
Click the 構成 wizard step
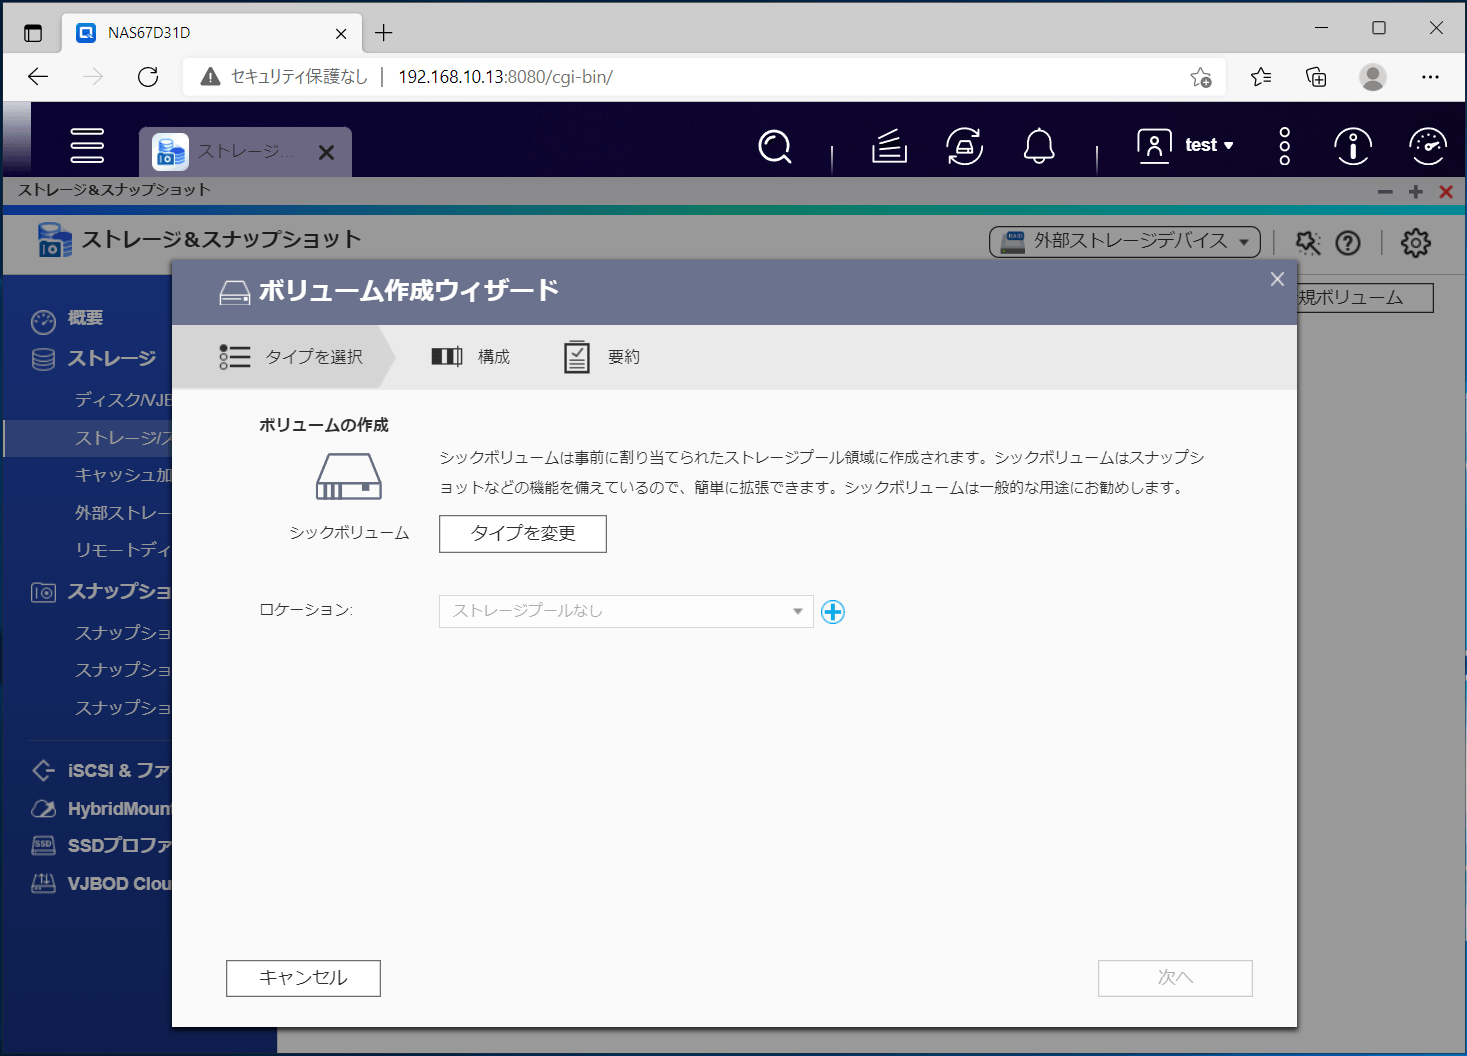click(x=471, y=357)
